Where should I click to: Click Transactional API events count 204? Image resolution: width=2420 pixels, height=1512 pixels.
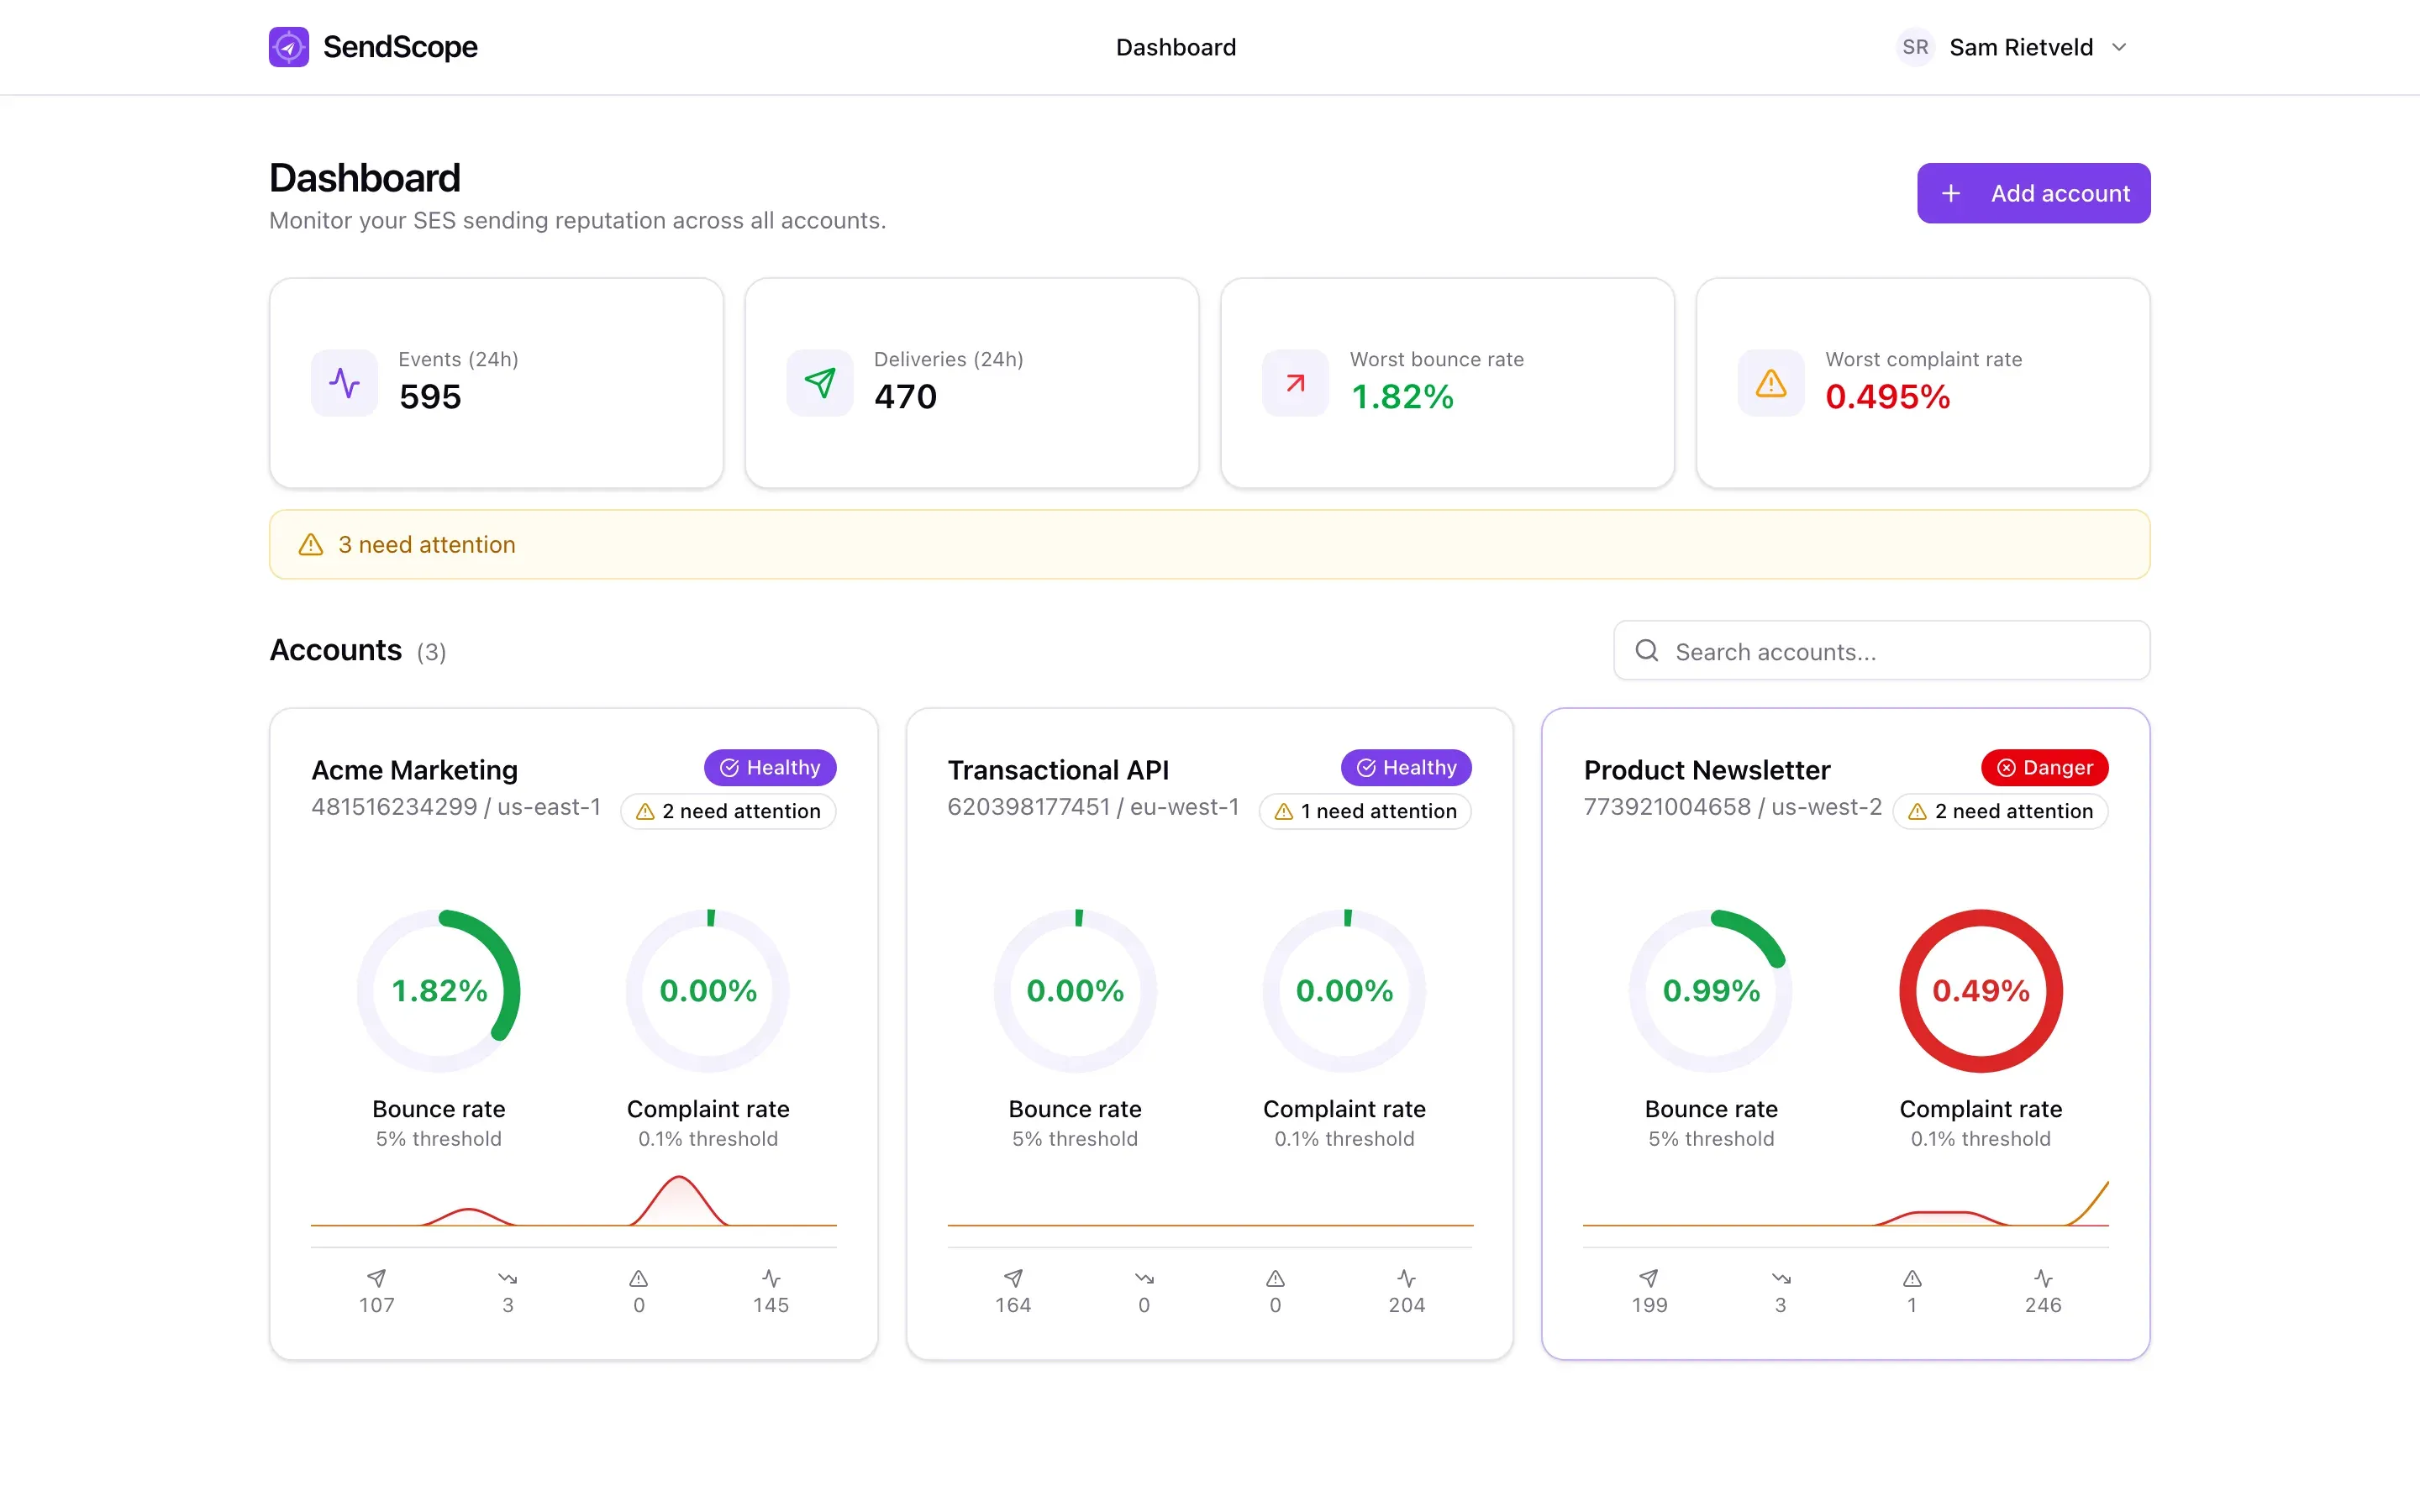1407,1305
